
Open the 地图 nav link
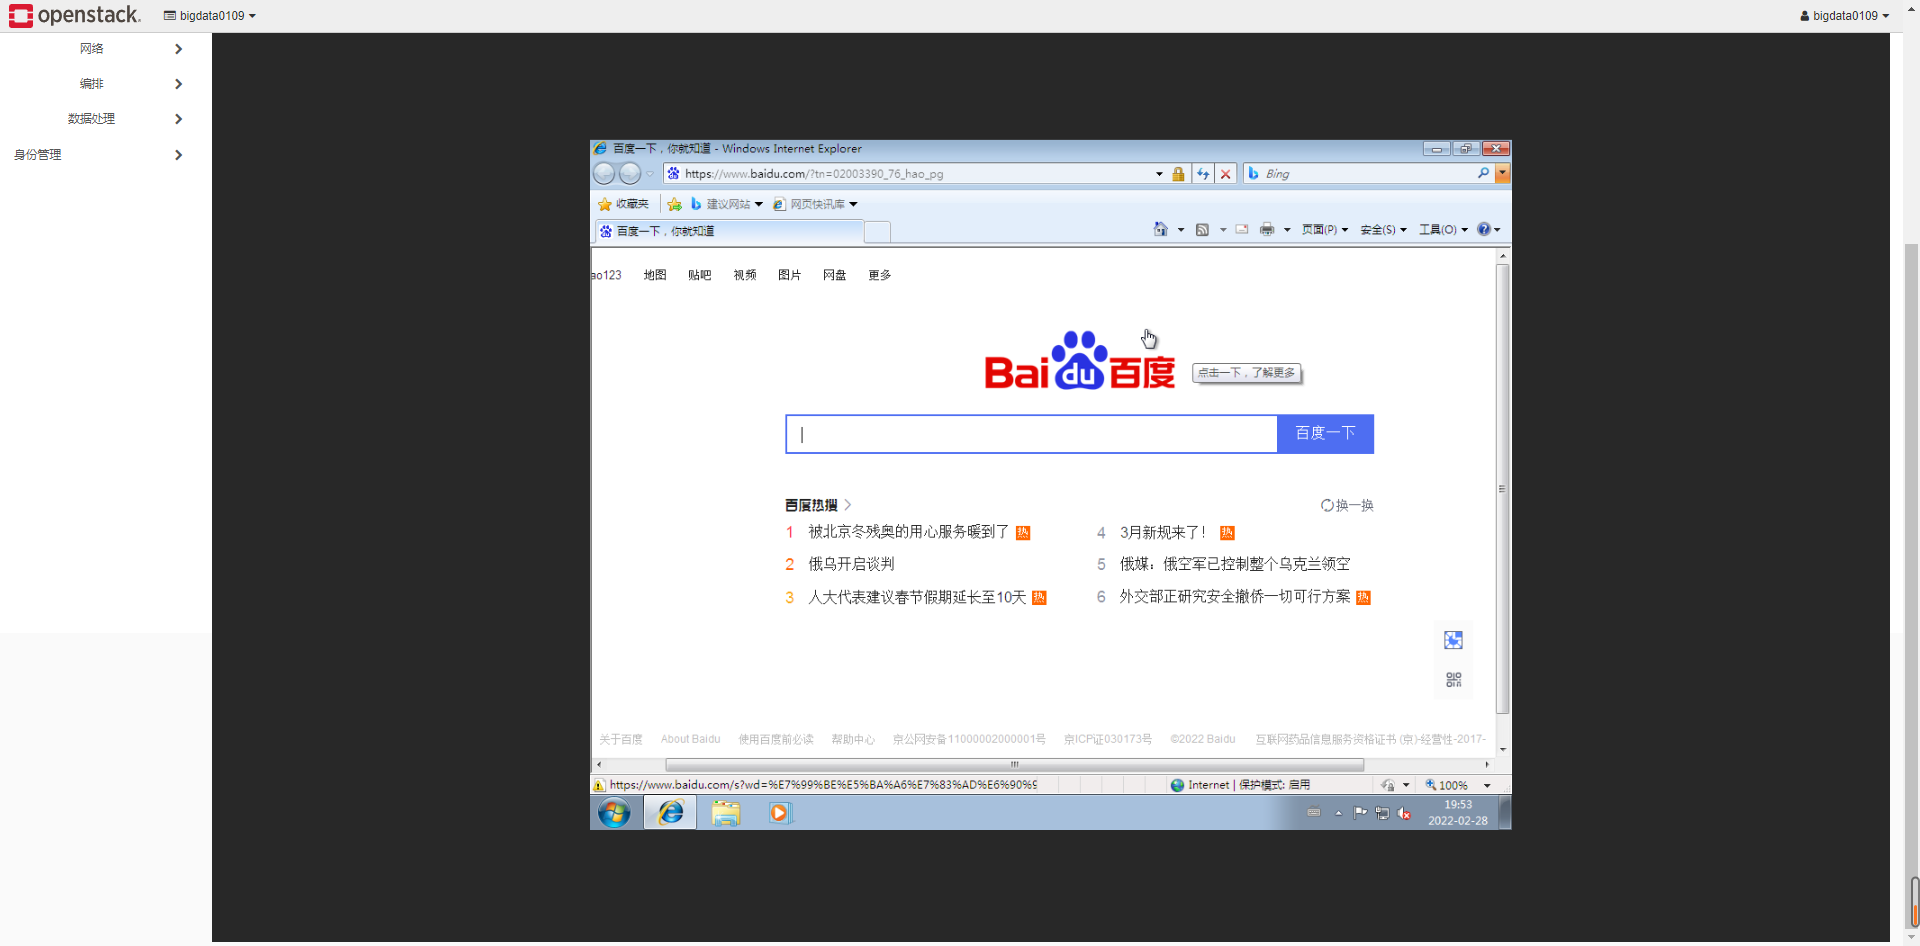[x=655, y=275]
